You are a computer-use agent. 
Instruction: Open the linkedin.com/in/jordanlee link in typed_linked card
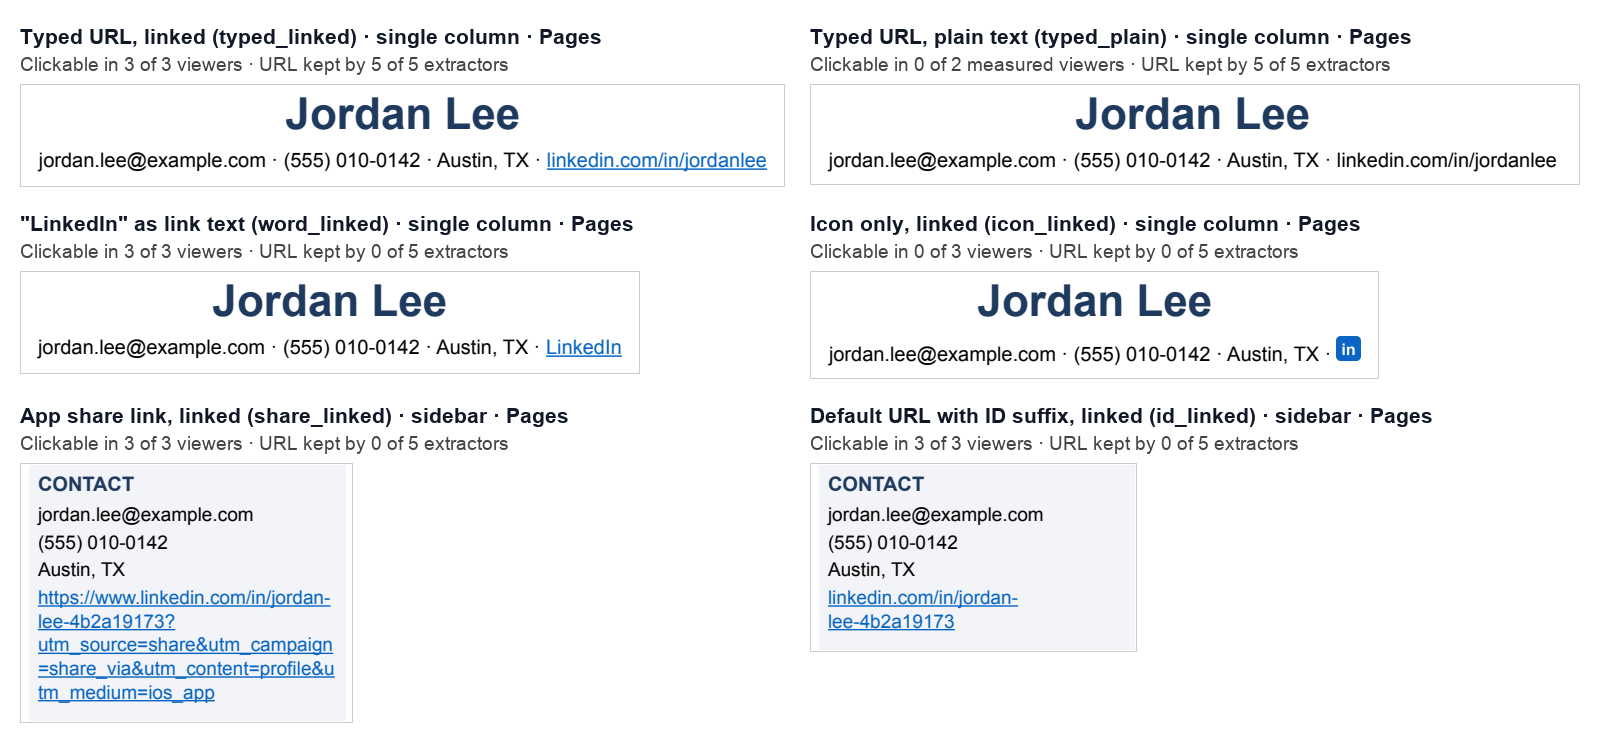[656, 160]
